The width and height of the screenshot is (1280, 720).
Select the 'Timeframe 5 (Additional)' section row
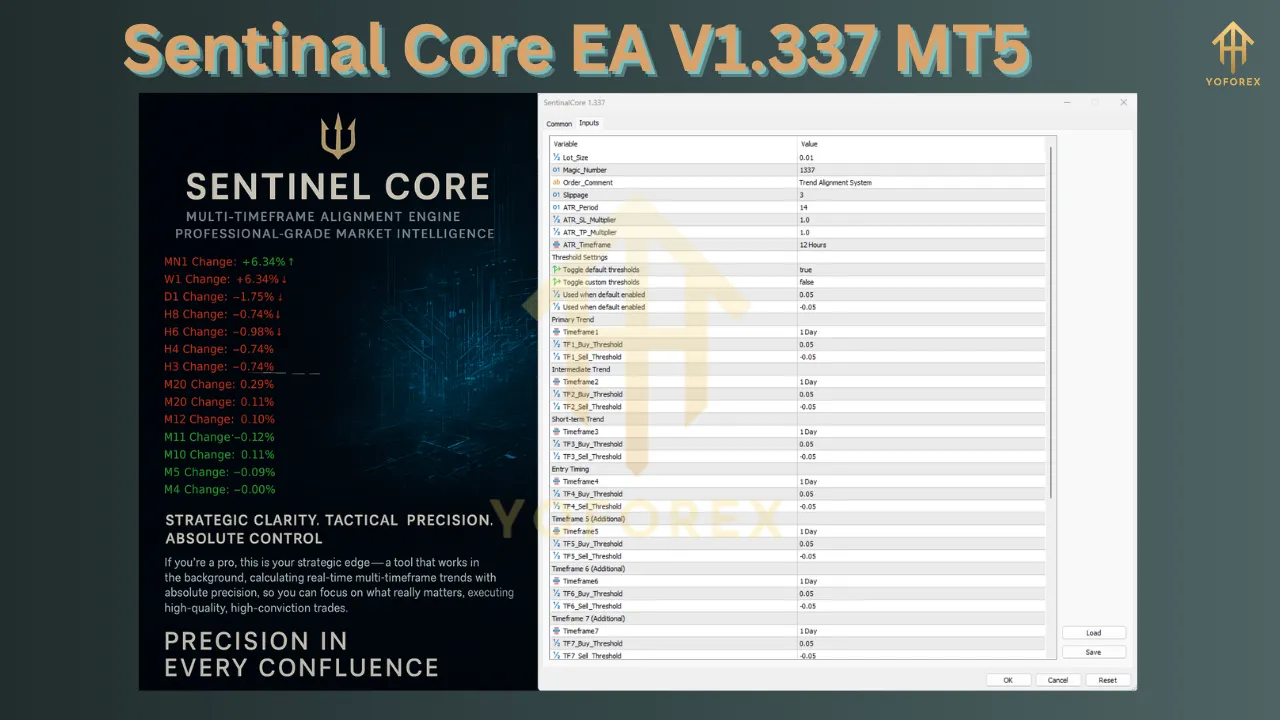(798, 519)
